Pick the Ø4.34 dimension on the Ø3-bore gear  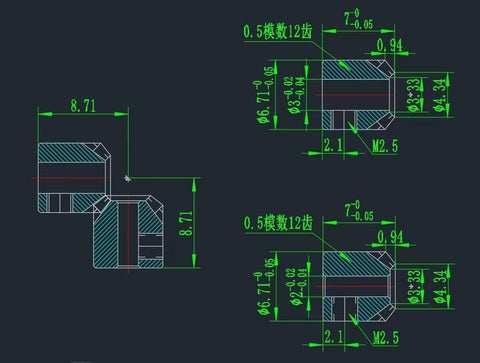440,95
